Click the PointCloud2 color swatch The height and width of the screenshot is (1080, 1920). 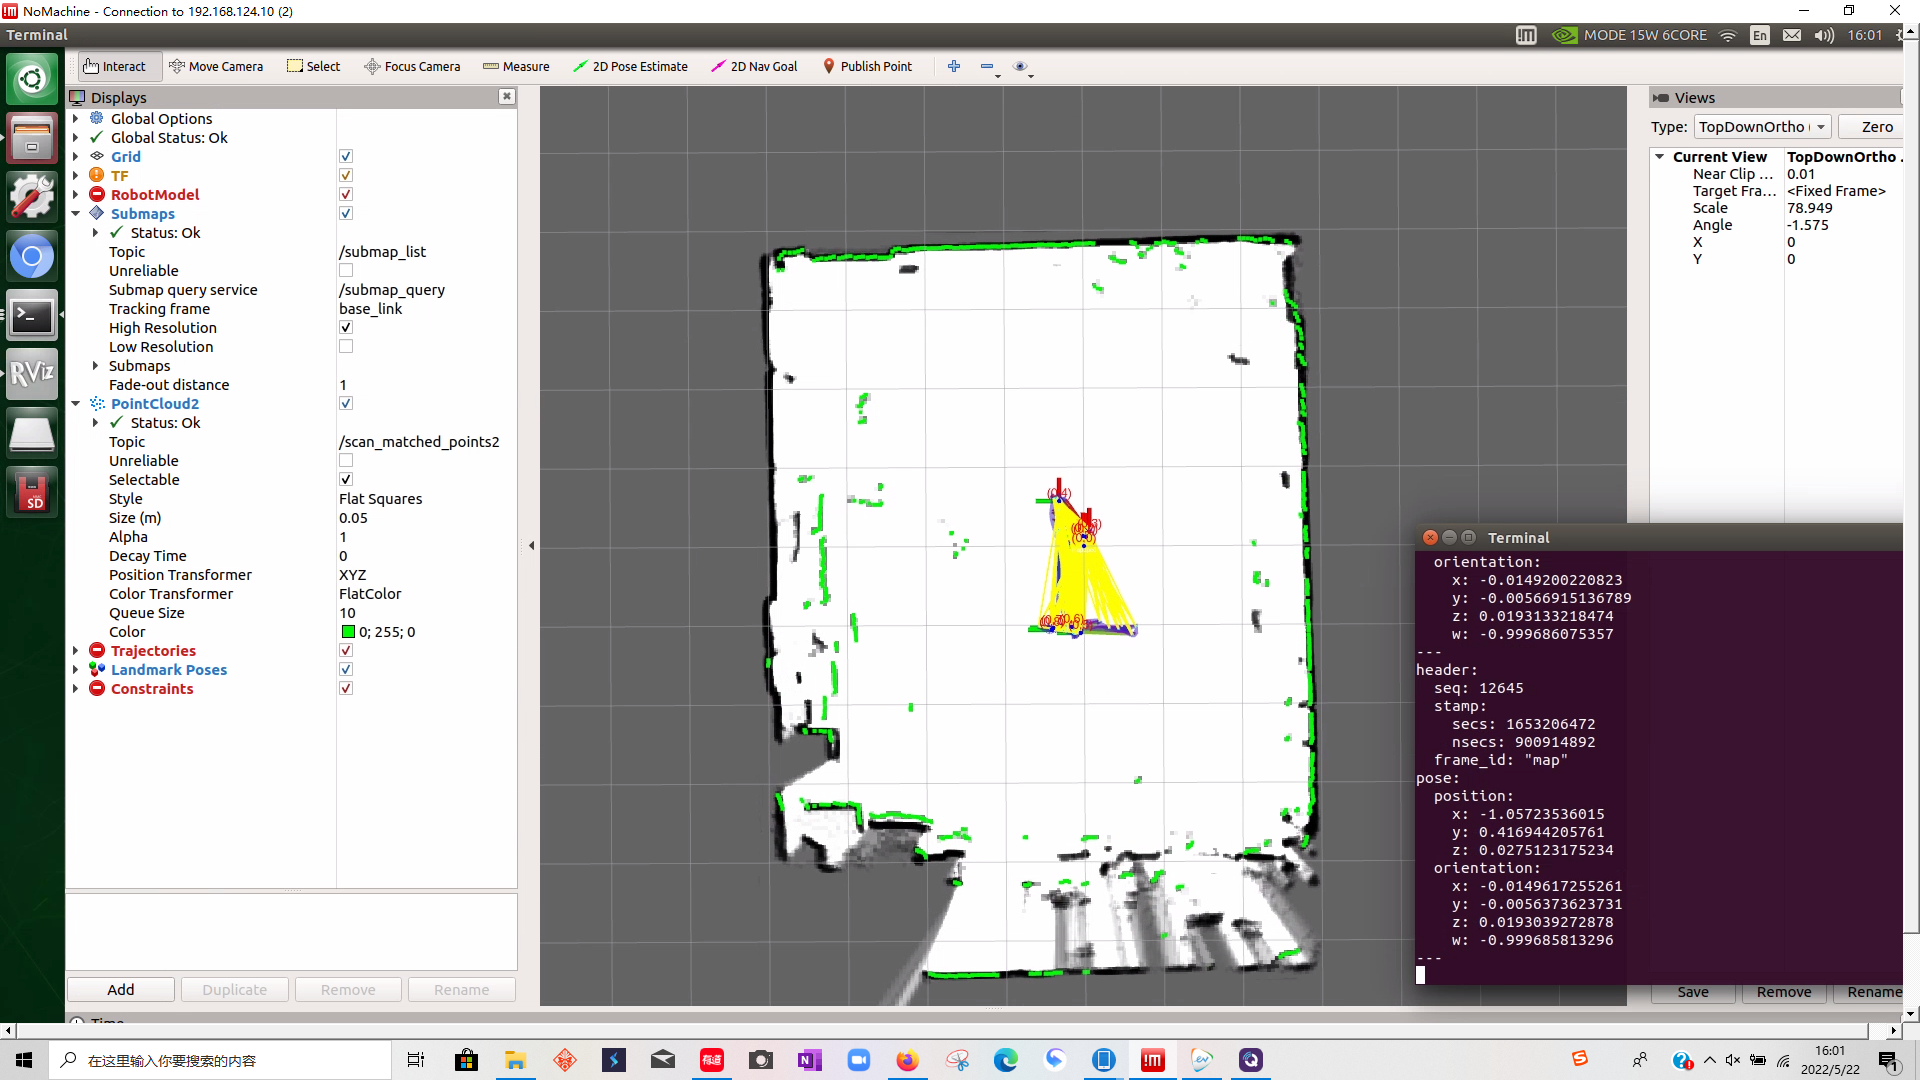[x=345, y=632]
